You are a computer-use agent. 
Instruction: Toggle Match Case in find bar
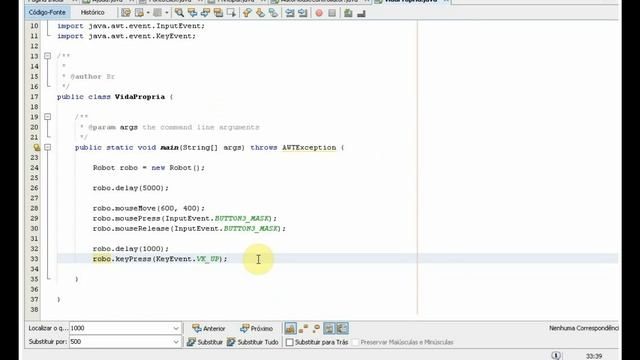(x=290, y=328)
